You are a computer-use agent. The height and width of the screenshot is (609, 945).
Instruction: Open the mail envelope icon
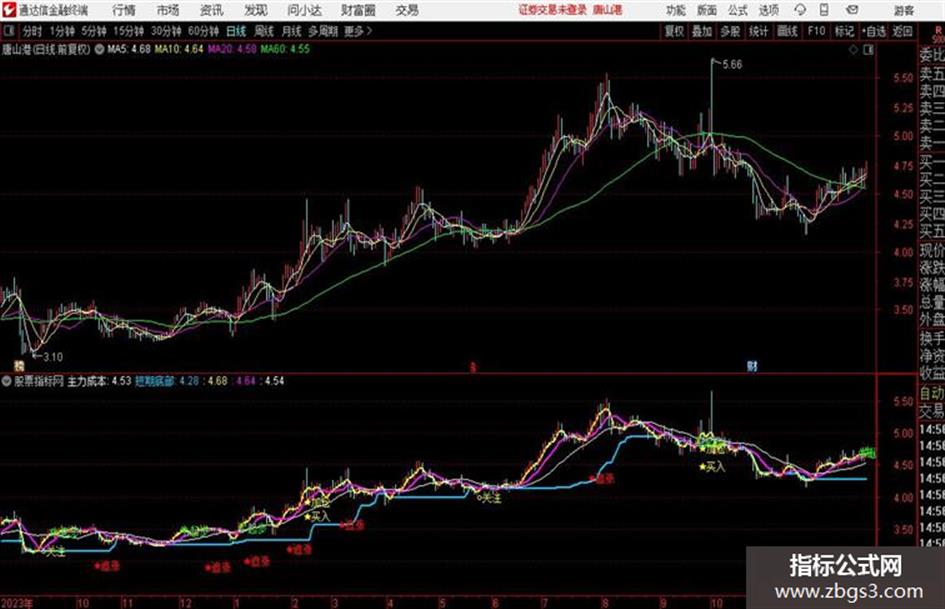coord(852,10)
